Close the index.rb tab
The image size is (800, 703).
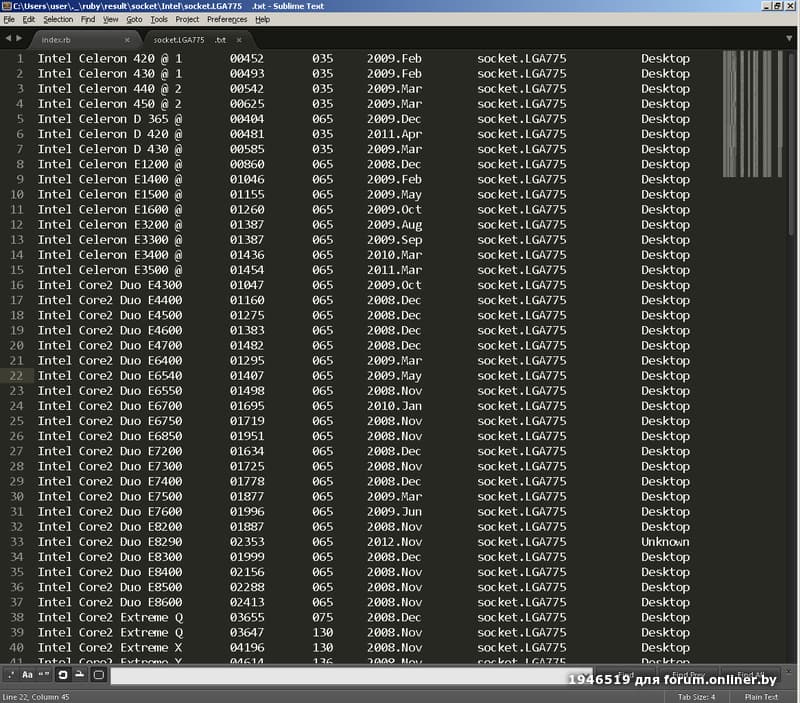[127, 40]
